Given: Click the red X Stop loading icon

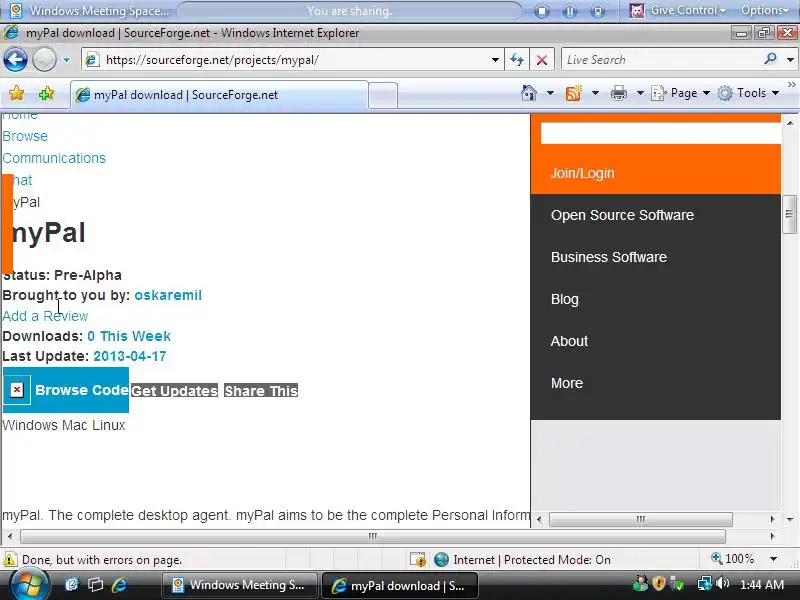Looking at the screenshot, I should (x=542, y=60).
